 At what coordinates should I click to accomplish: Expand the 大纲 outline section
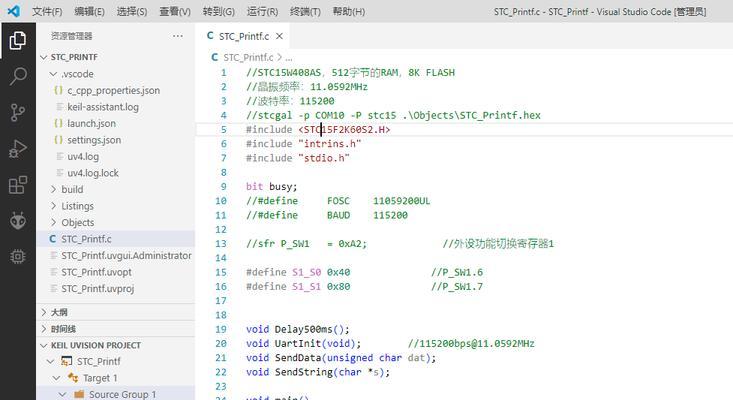pos(44,312)
